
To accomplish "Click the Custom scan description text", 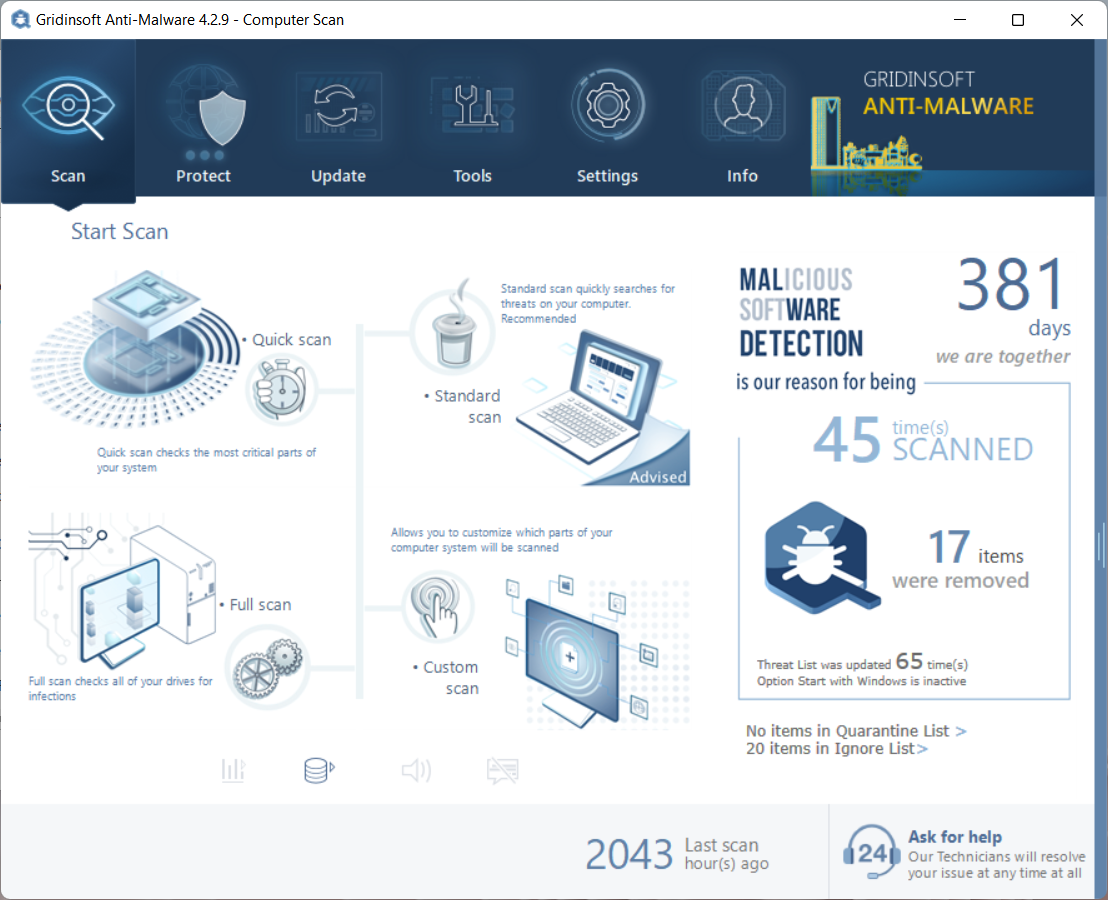I will (x=502, y=540).
